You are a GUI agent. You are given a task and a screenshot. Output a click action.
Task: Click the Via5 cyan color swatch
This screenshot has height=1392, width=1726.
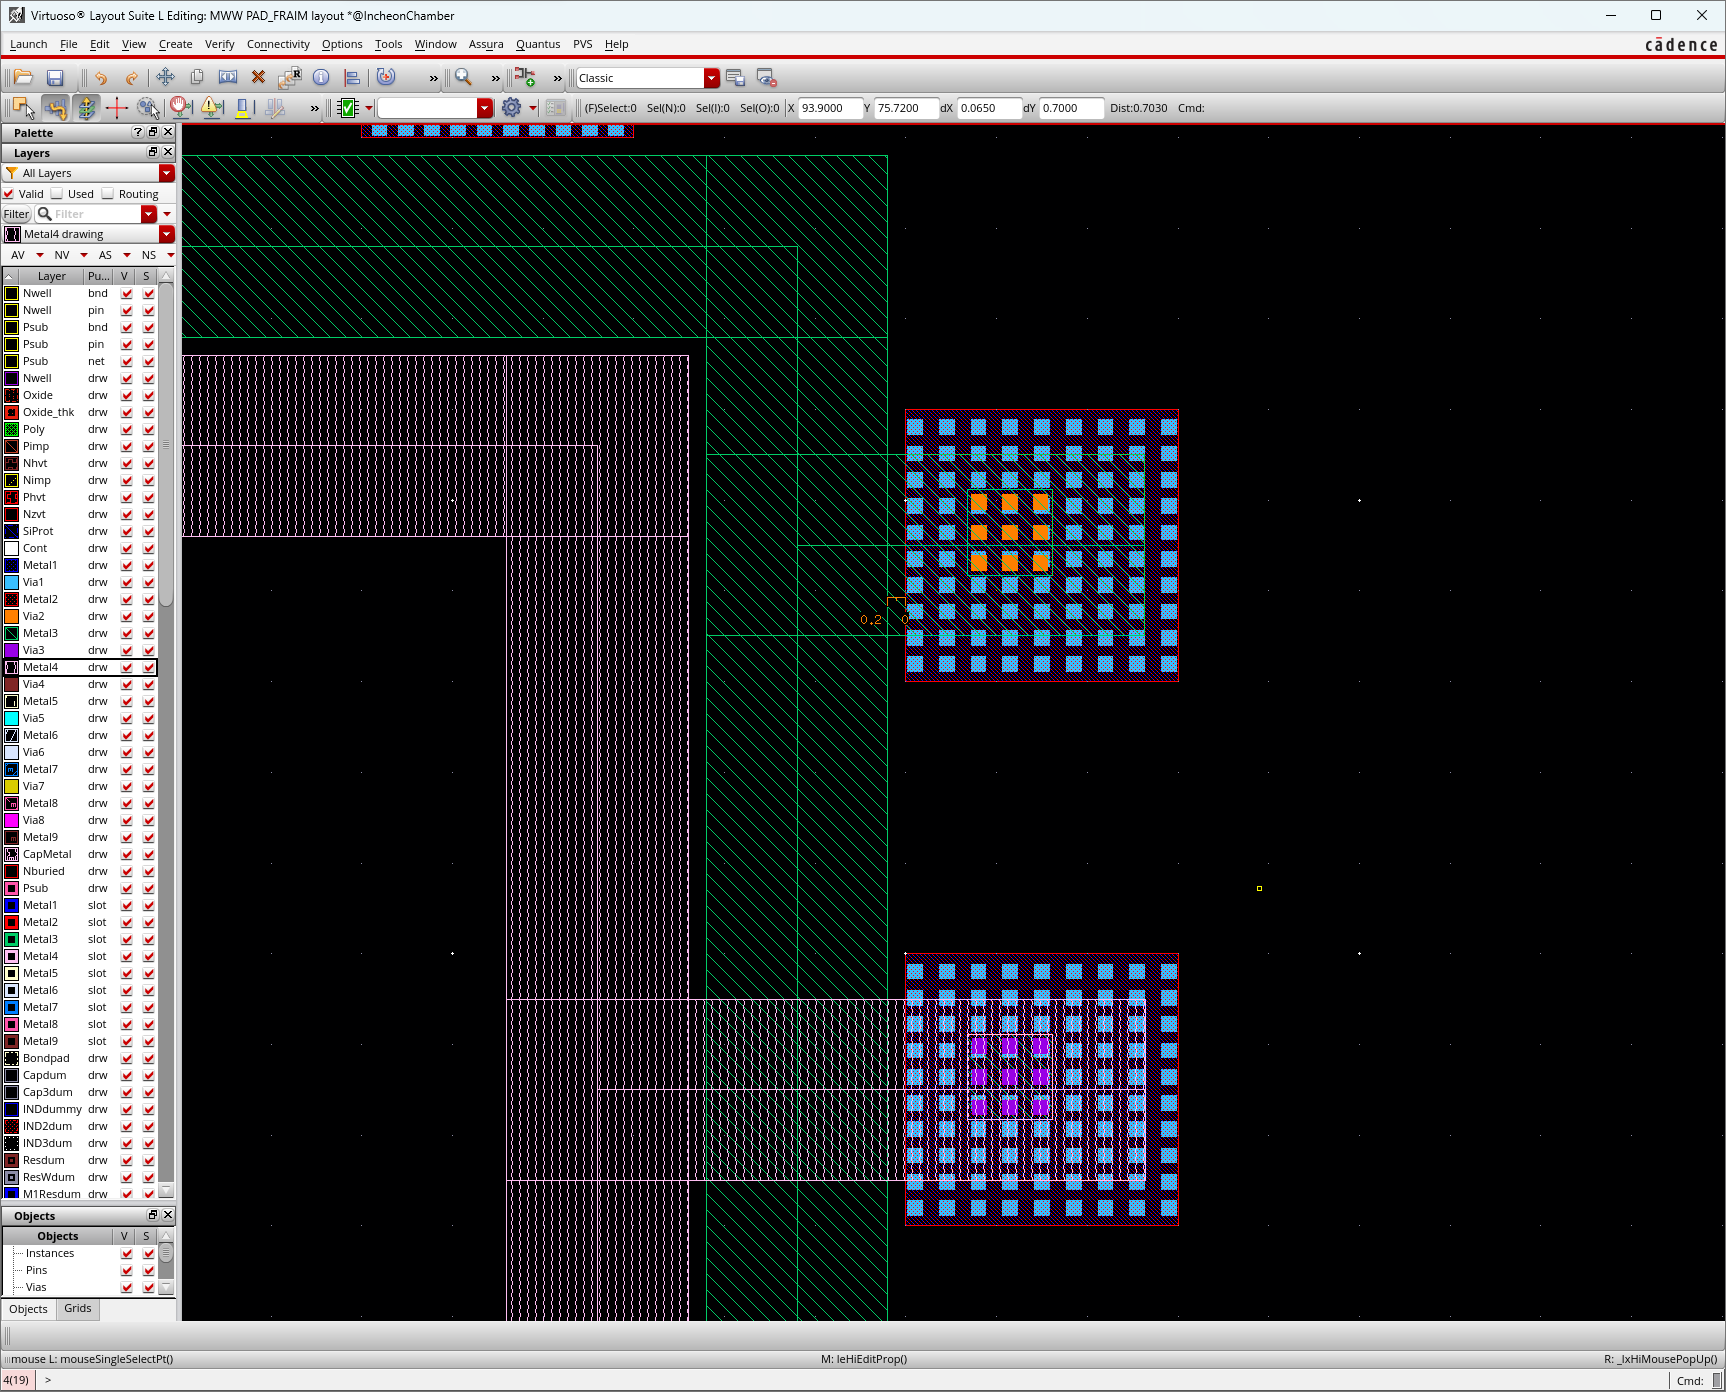tap(11, 719)
